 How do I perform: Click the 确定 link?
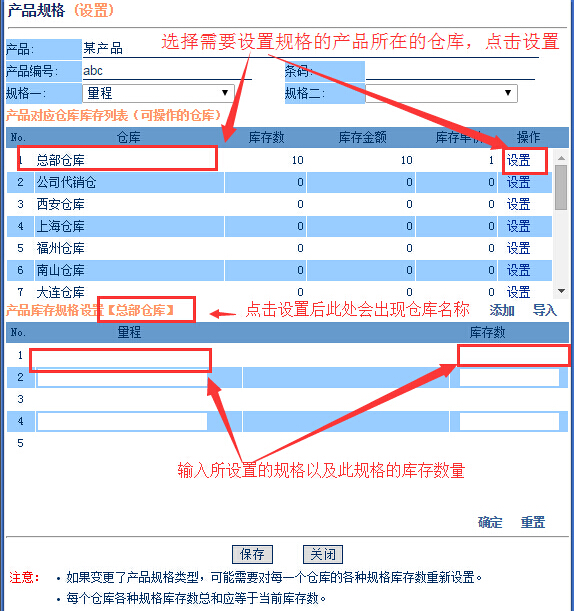[x=490, y=522]
